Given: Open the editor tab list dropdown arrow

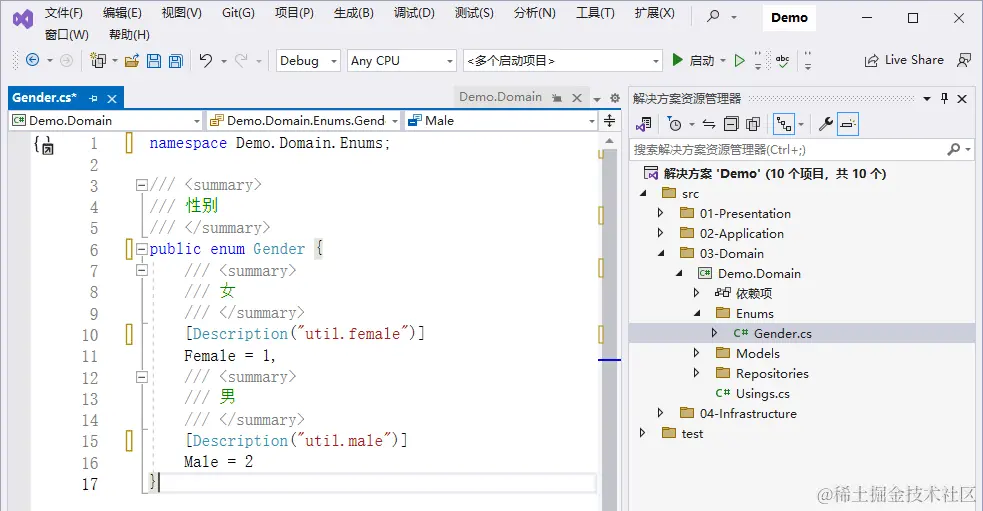Looking at the screenshot, I should pos(597,98).
